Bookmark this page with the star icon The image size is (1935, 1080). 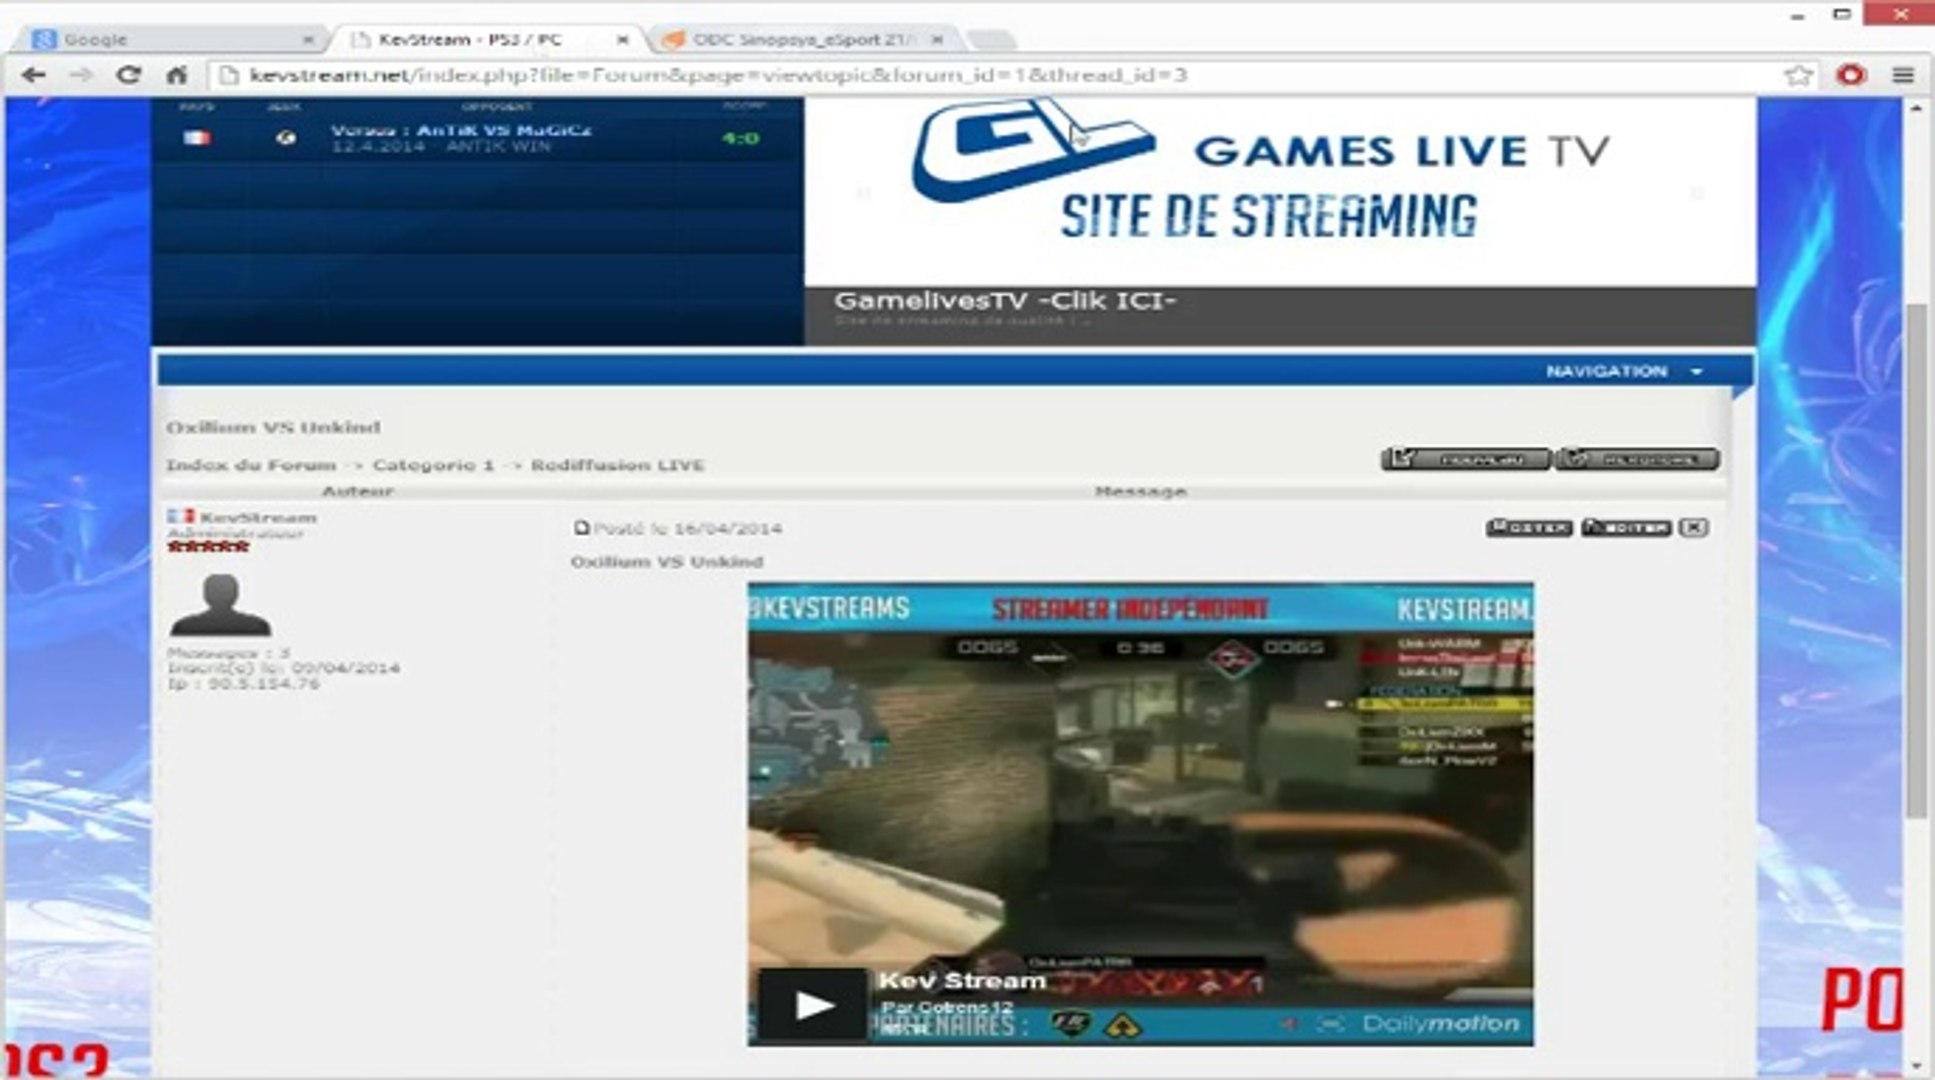[x=1798, y=75]
